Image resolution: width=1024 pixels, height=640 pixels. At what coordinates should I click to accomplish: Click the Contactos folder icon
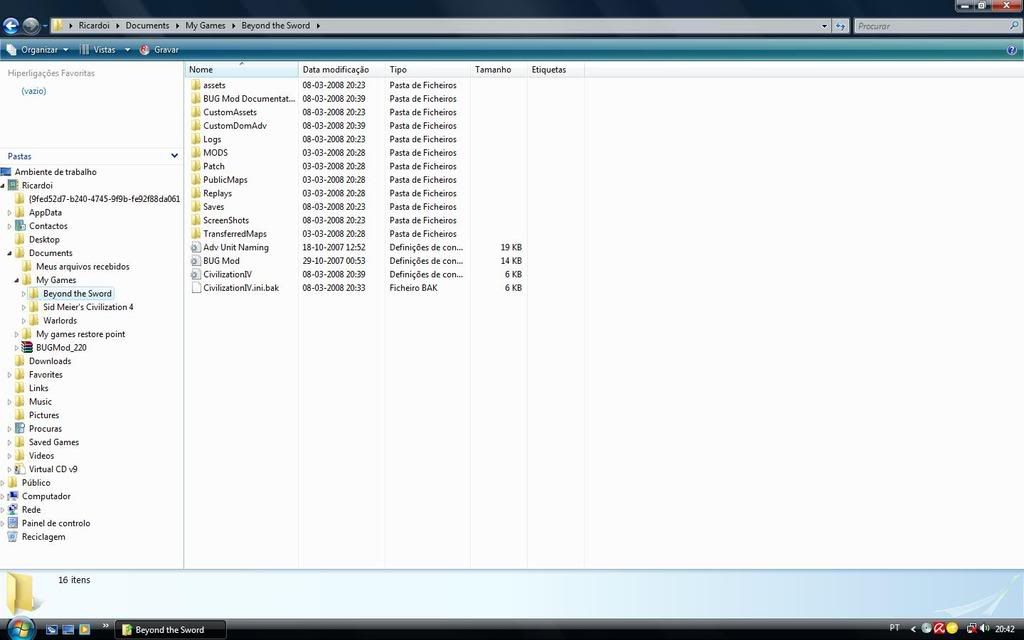20,226
